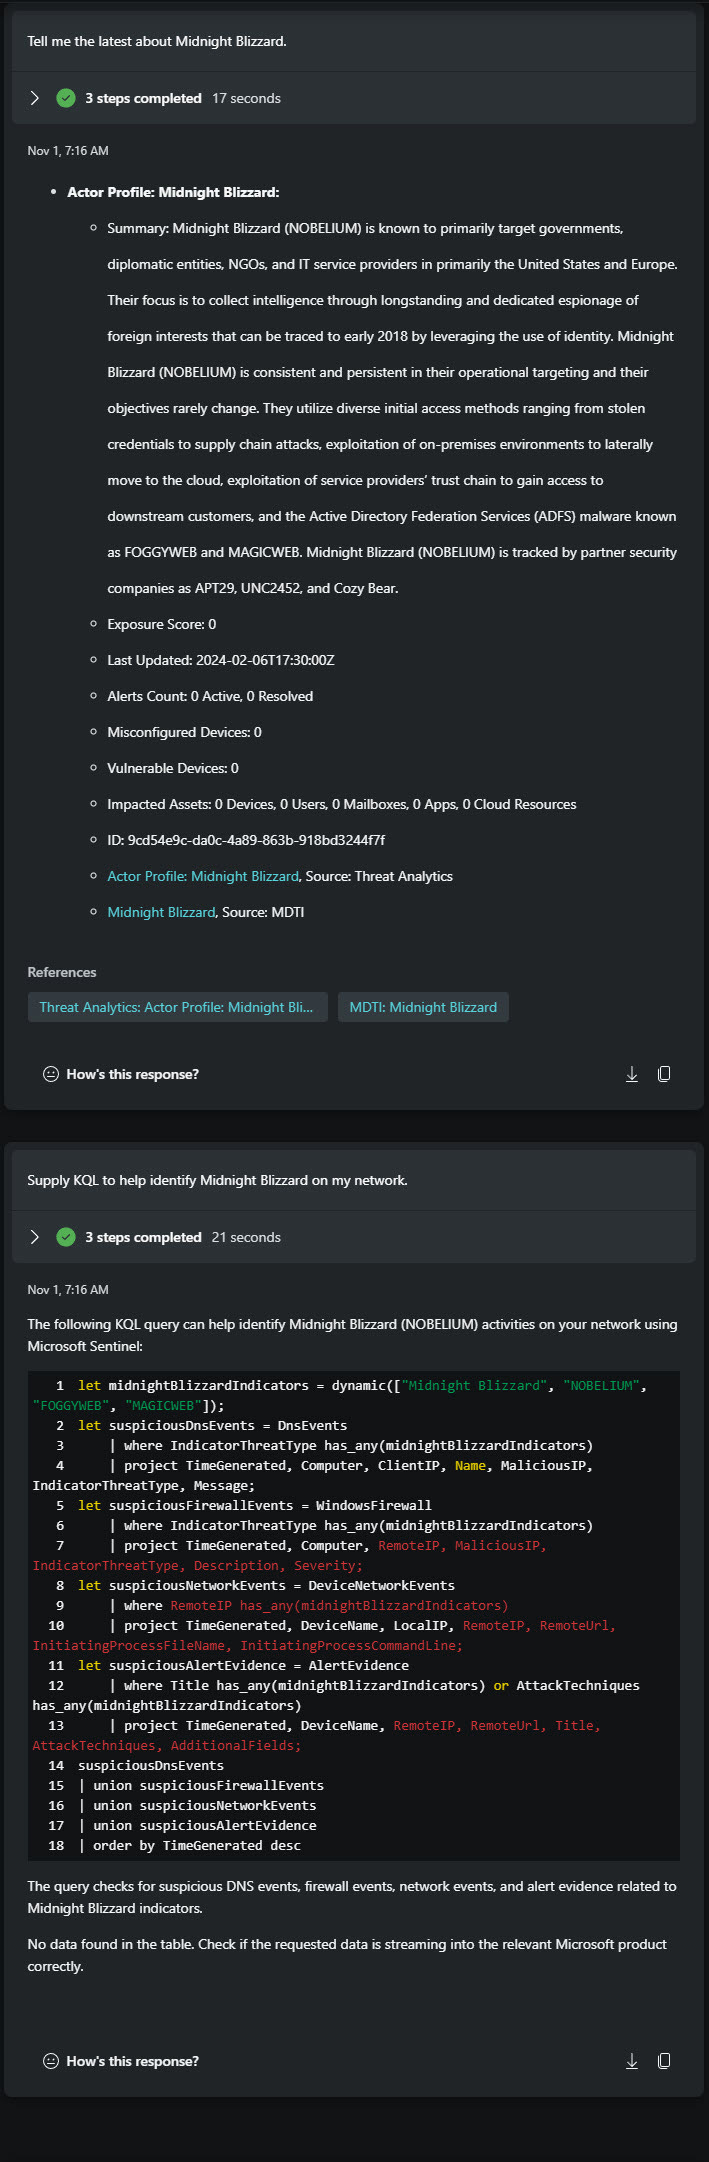The image size is (709, 2162).
Task: Open Actor Profile: Midnight Blizzard link
Action: point(203,876)
